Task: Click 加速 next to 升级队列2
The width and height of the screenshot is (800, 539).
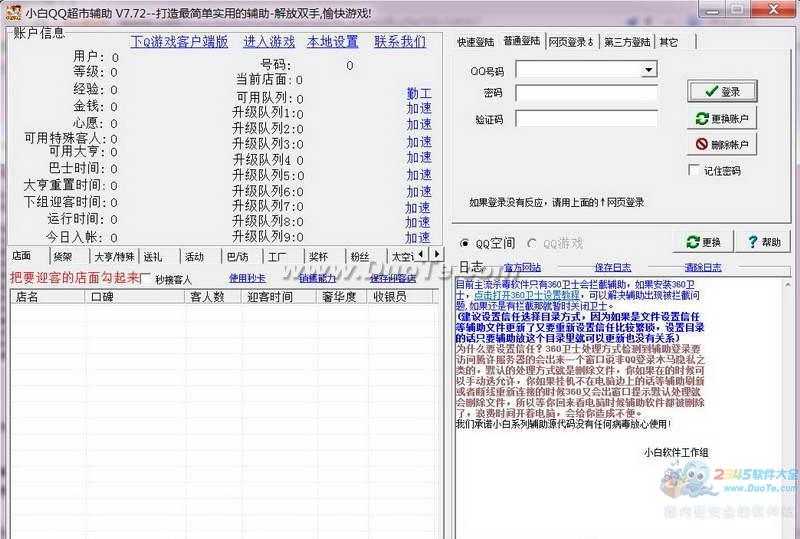Action: coord(419,125)
